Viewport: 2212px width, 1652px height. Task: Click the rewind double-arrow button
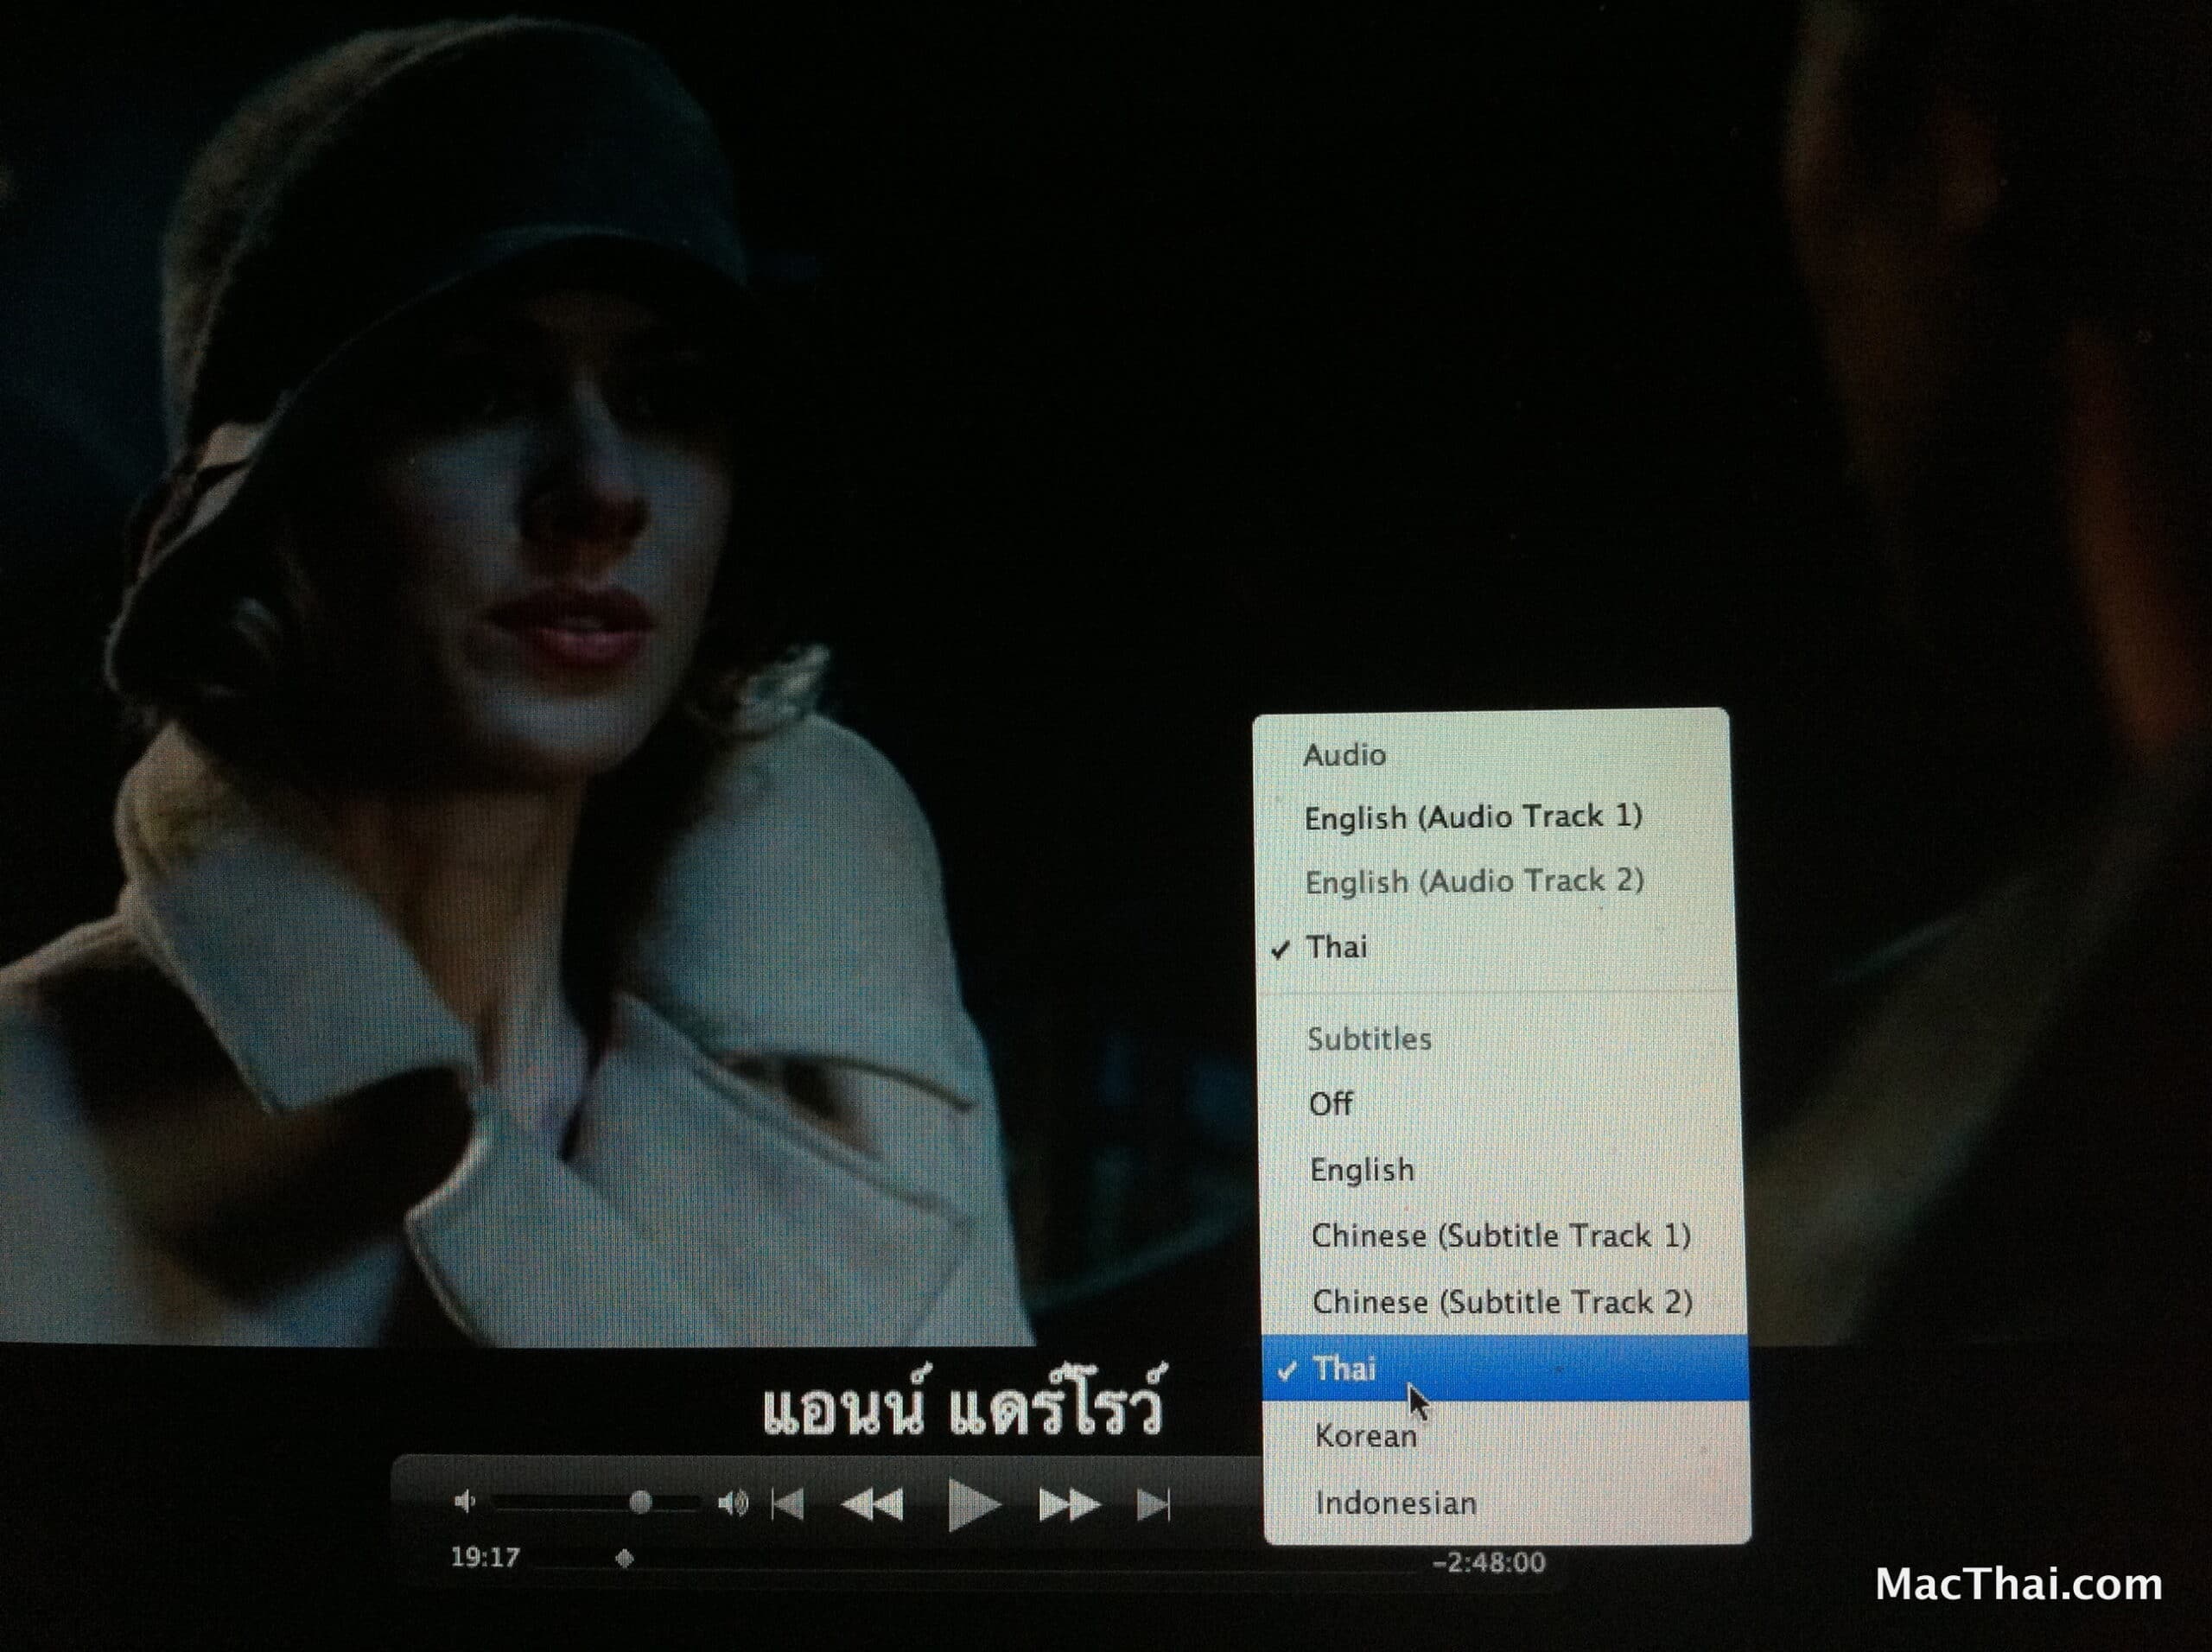(x=873, y=1504)
